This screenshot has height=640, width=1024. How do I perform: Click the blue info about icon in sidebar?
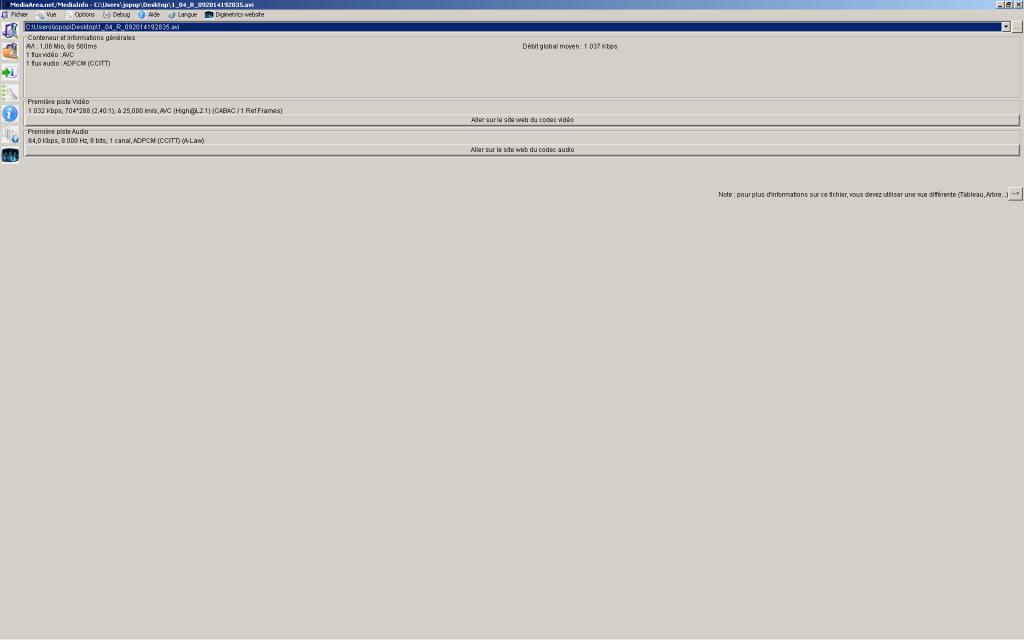[10, 114]
